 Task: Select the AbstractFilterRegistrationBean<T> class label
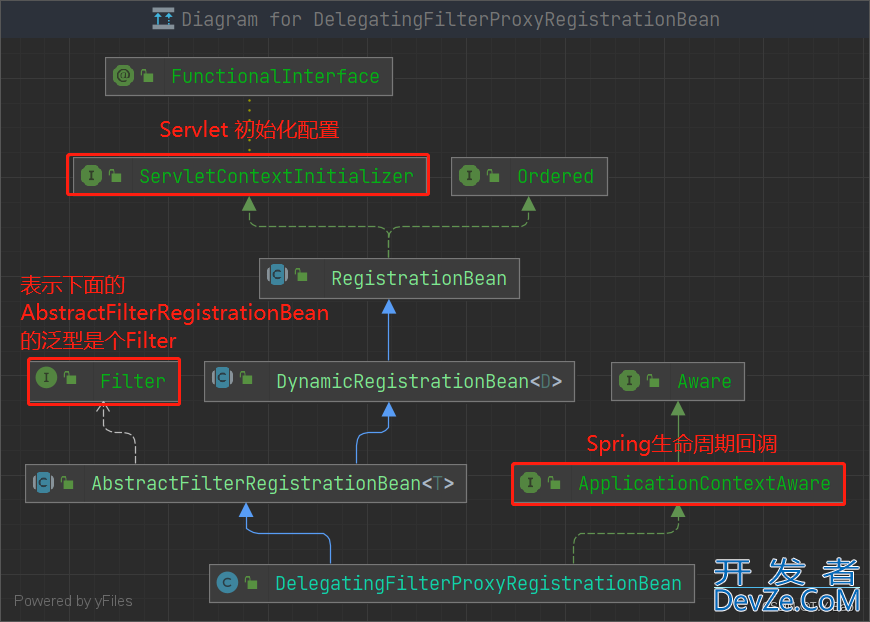click(272, 483)
